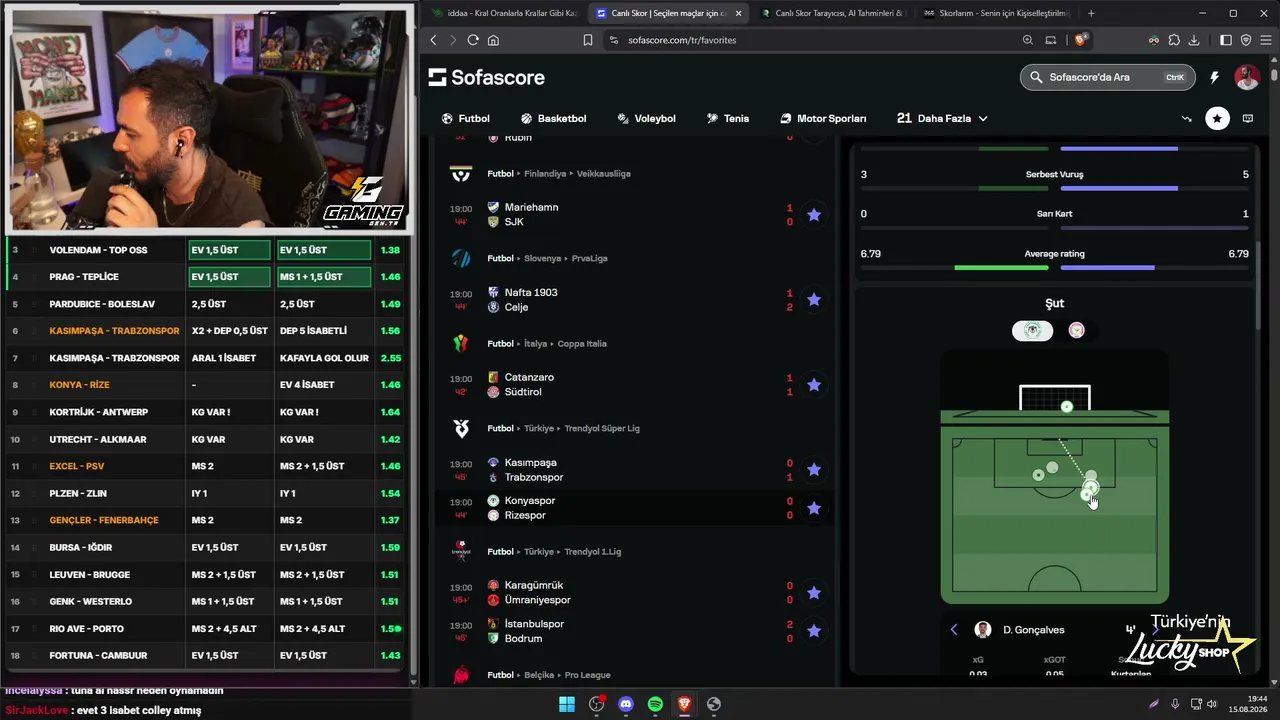Open the Trendyol Süper Lig league logo
1280x720 pixels.
461,428
